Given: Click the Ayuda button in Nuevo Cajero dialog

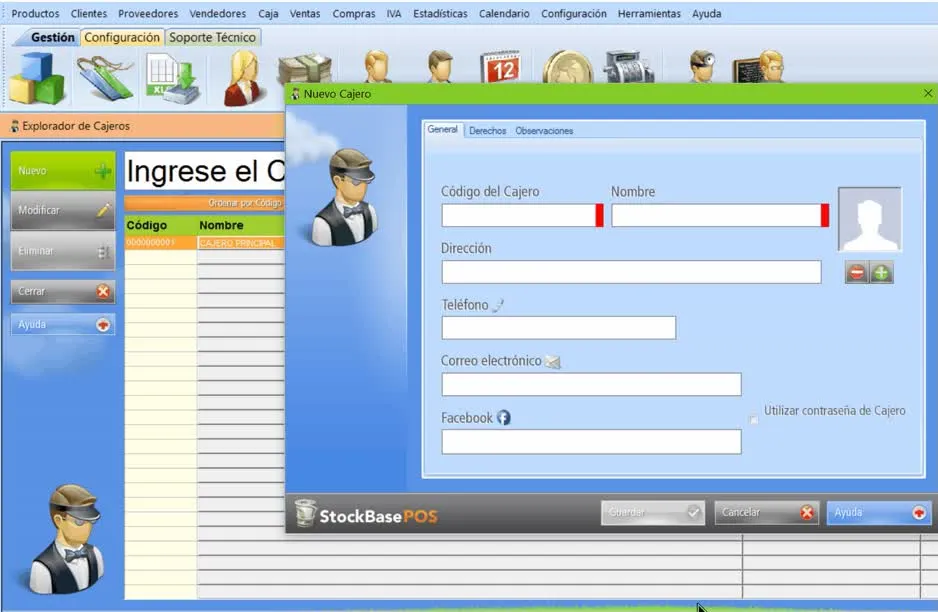Looking at the screenshot, I should click(879, 513).
